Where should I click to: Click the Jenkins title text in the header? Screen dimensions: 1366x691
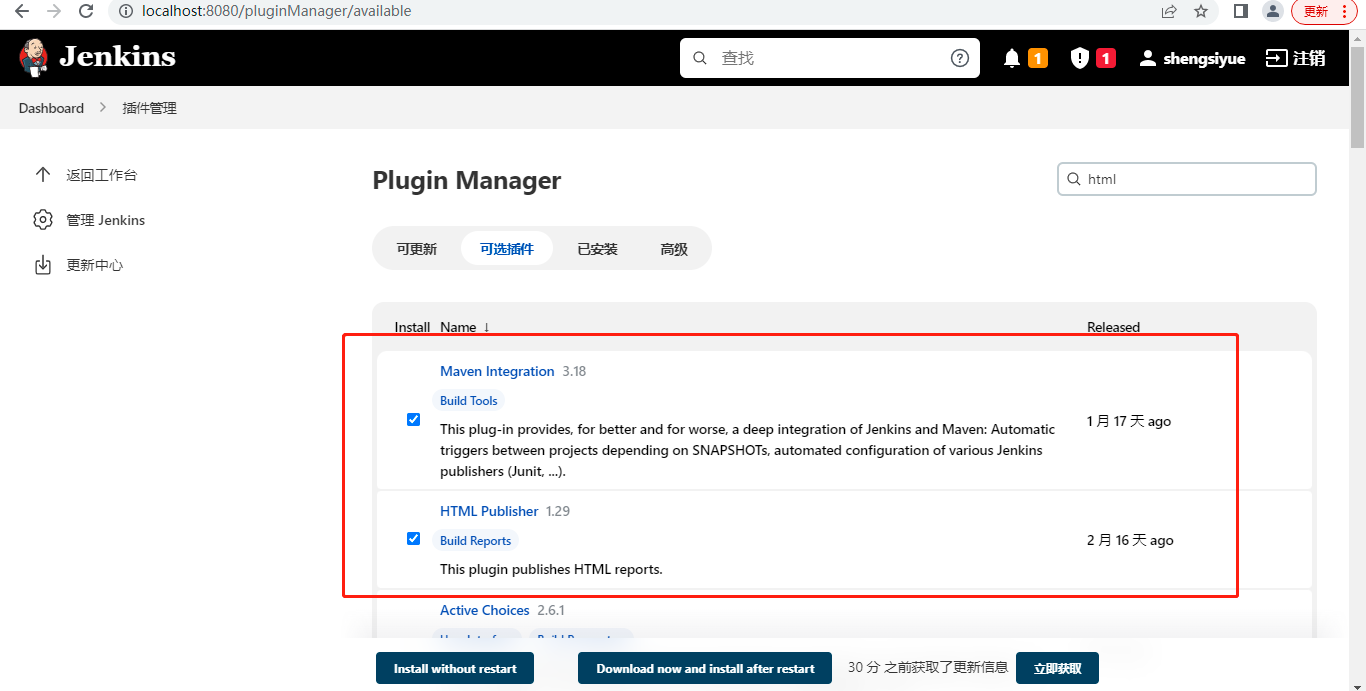(x=117, y=57)
